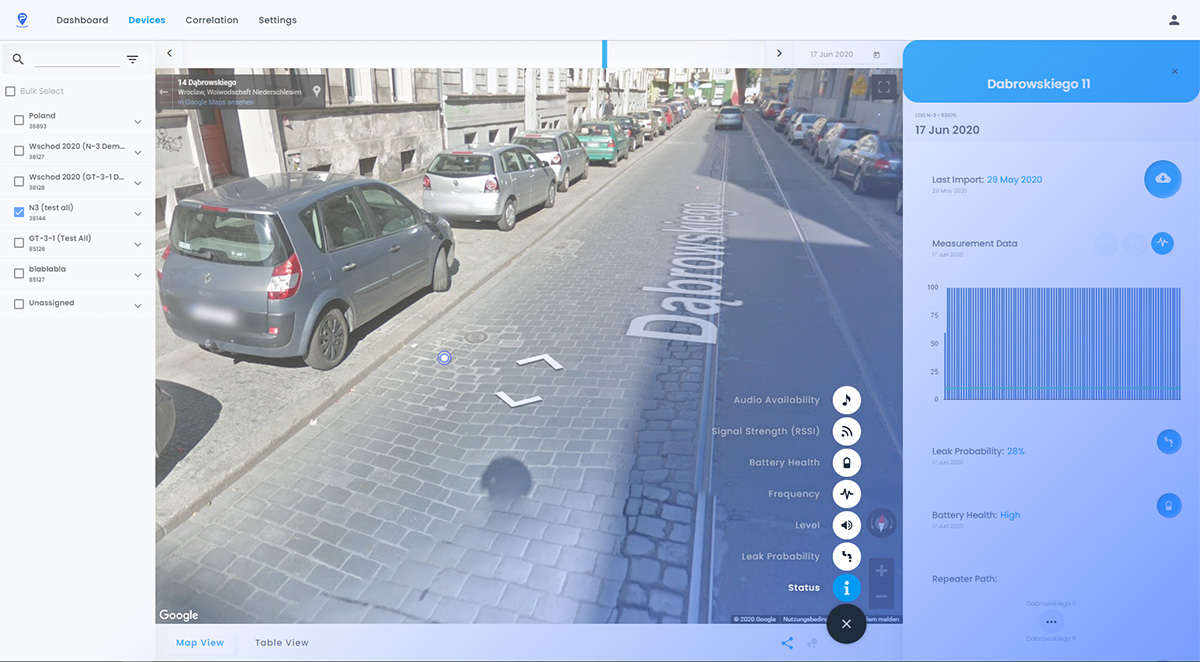Viewport: 1200px width, 662px height.
Task: Click the Street View back arrow
Action: point(164,92)
